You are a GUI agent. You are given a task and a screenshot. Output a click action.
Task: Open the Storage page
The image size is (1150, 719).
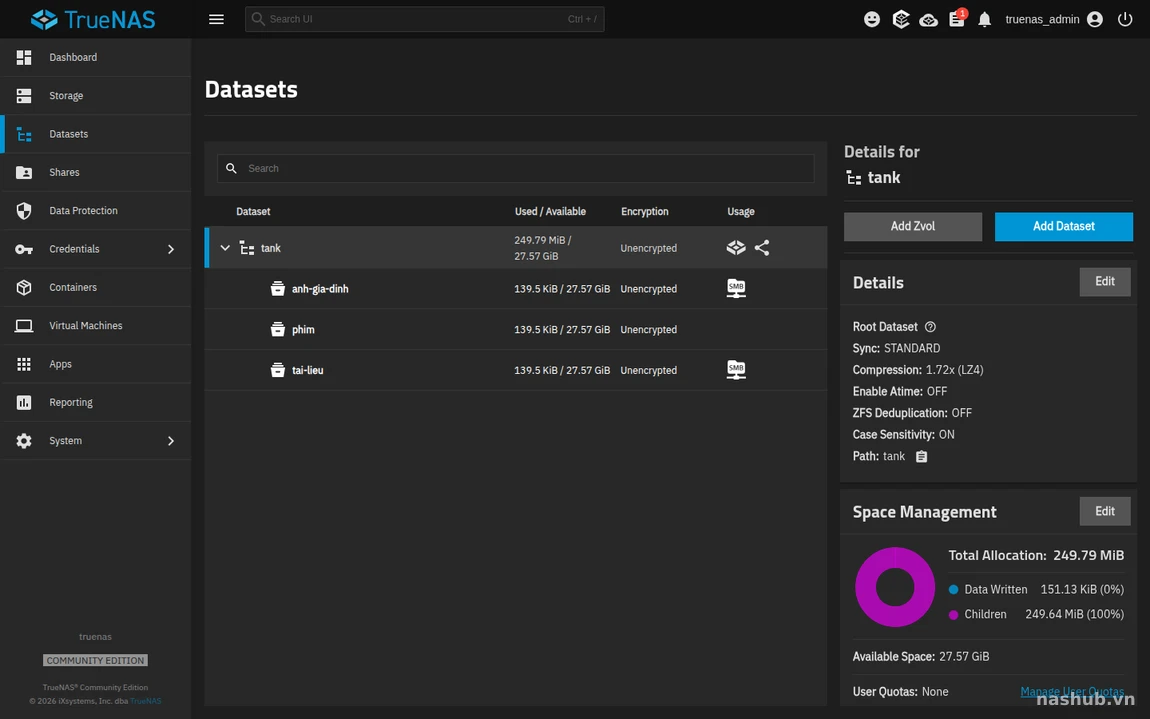(96, 95)
